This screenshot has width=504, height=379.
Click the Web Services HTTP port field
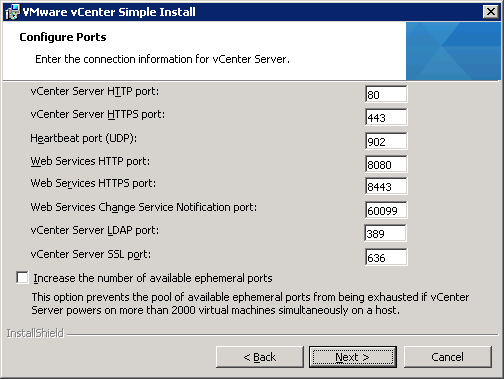[386, 164]
